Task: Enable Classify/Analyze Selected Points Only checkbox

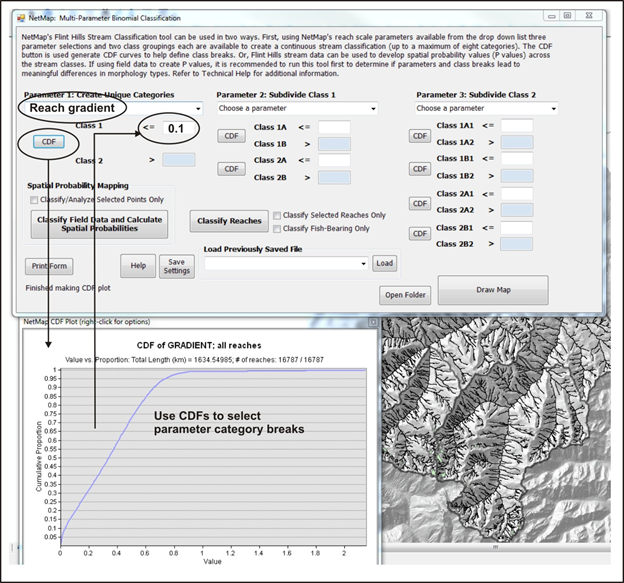Action: pos(35,200)
